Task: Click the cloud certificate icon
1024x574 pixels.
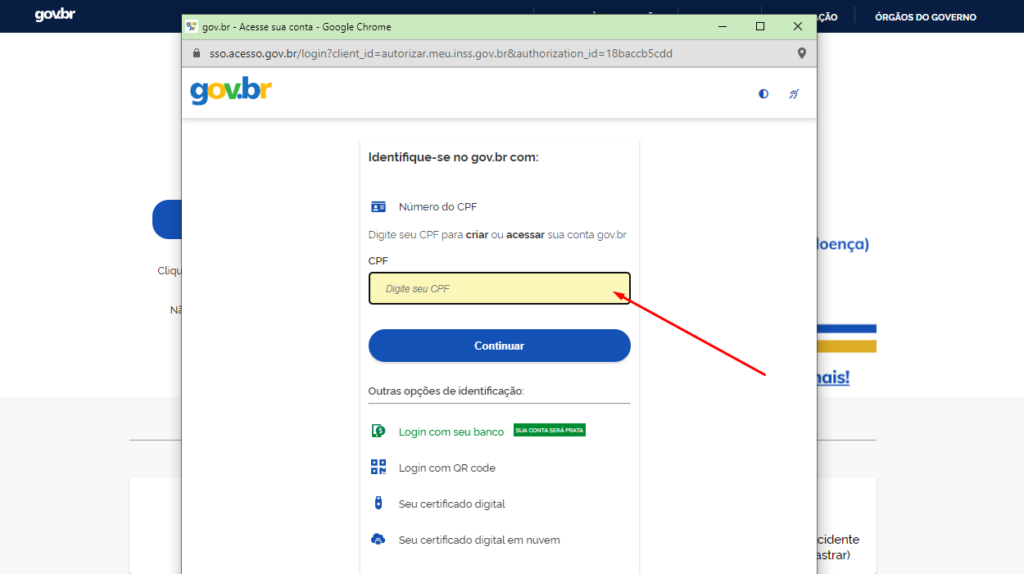Action: 378,539
